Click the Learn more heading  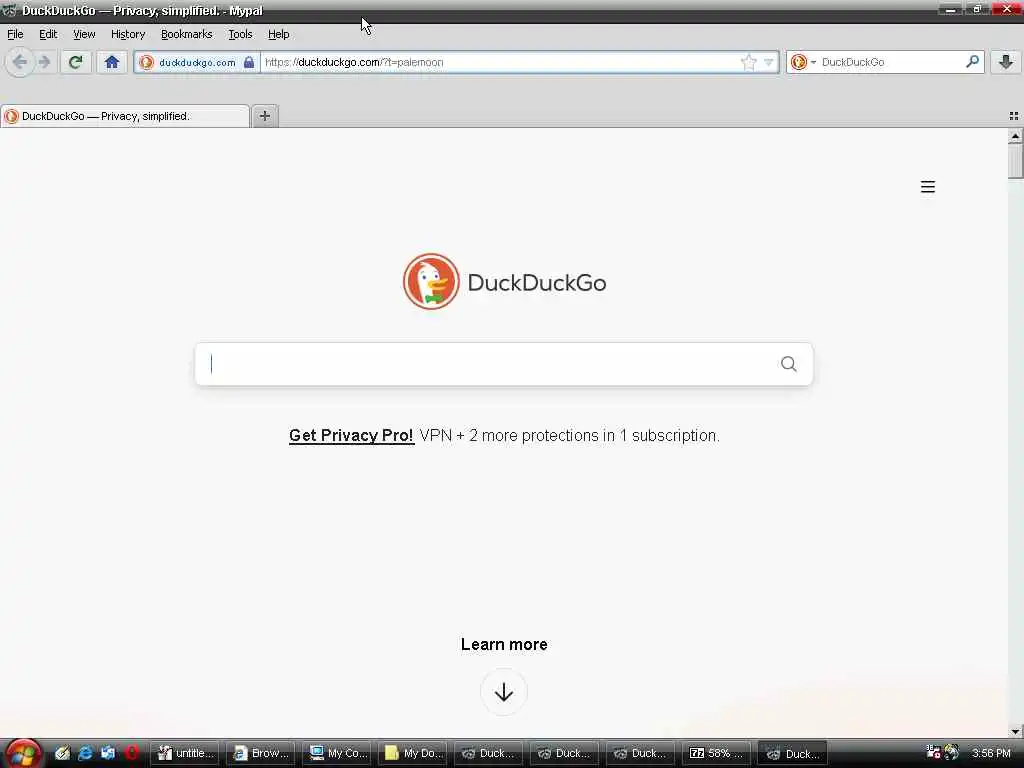504,644
